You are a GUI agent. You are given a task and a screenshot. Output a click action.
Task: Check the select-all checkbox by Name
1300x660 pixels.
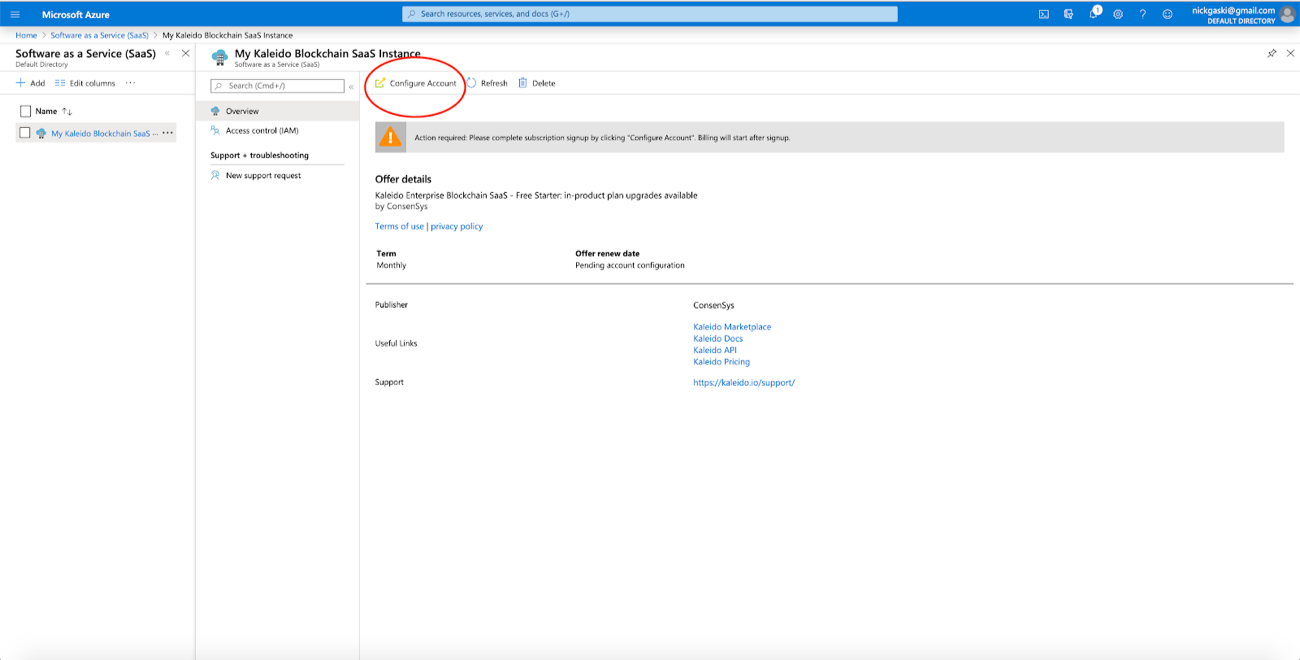coord(26,111)
